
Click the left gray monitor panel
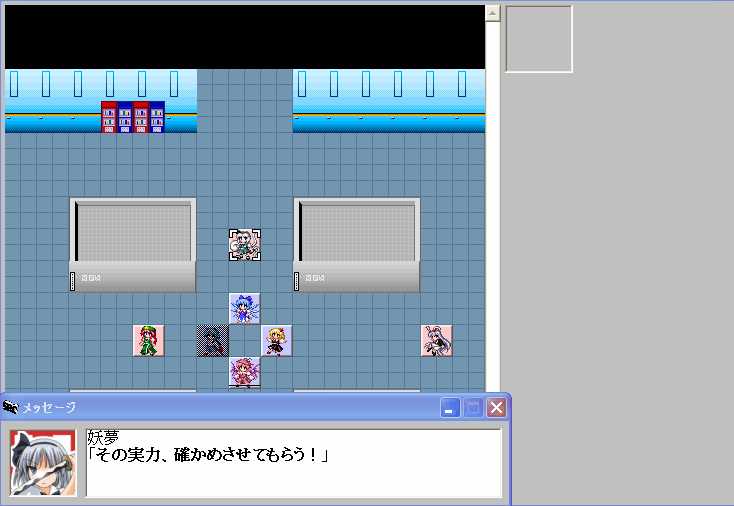pos(133,245)
